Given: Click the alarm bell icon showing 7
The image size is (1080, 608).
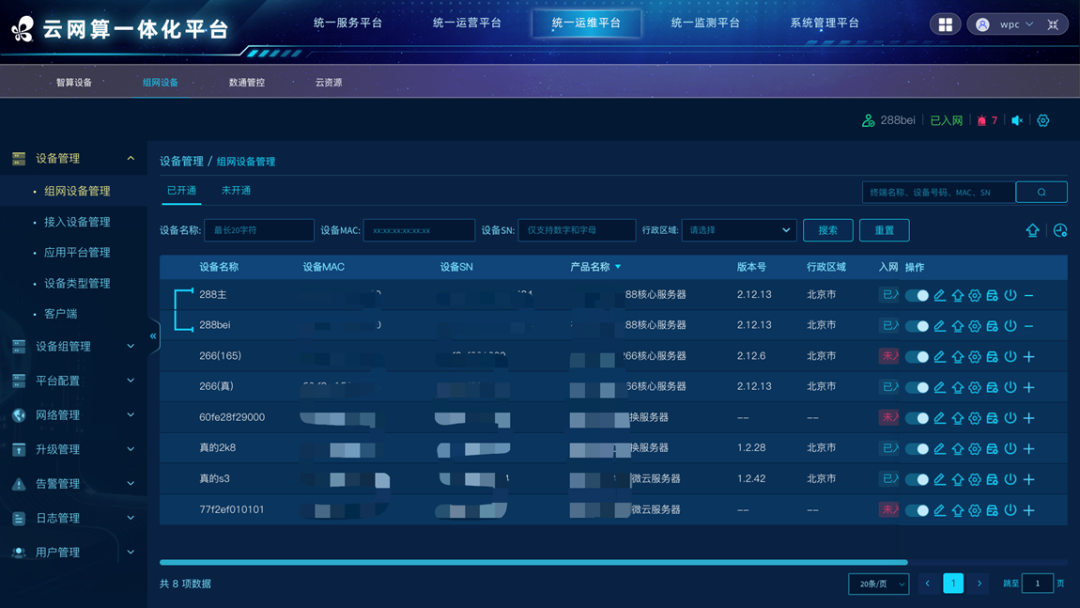Looking at the screenshot, I should pos(987,121).
